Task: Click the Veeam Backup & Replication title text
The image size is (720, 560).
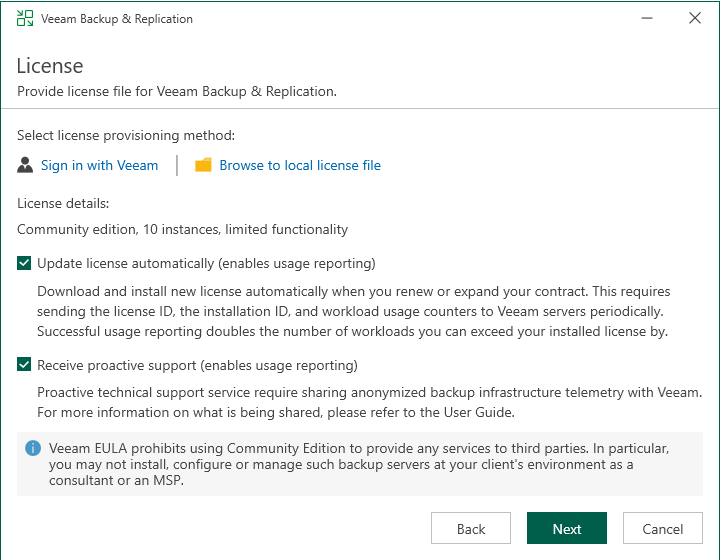Action: 117,19
